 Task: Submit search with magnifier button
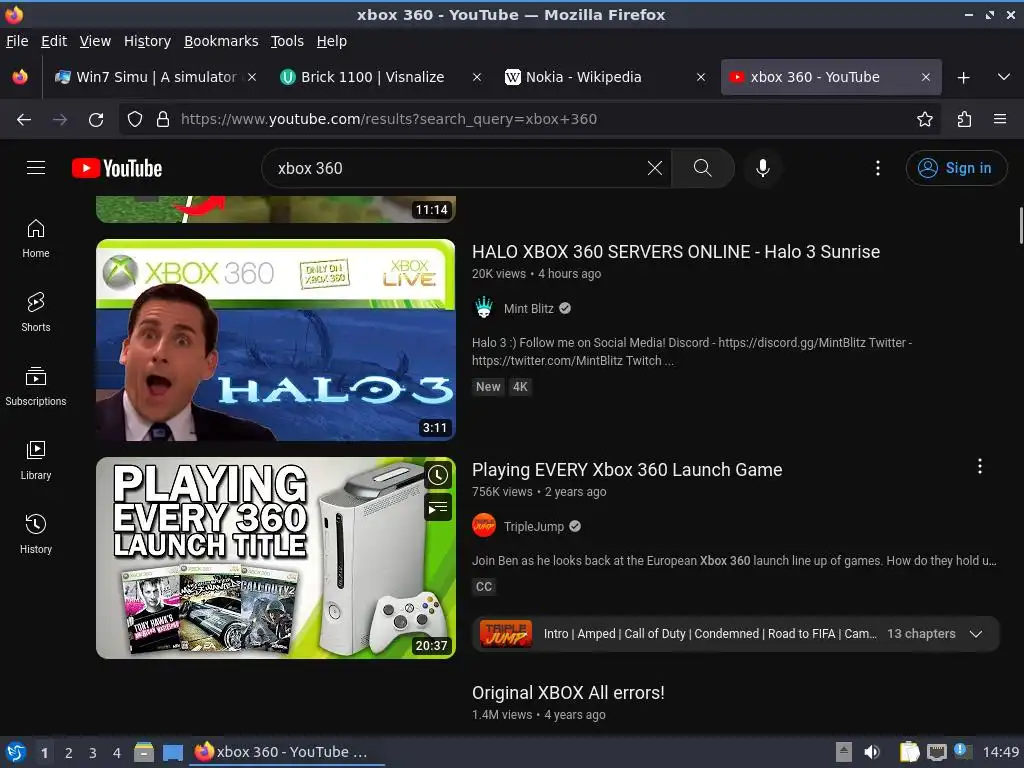(x=702, y=168)
